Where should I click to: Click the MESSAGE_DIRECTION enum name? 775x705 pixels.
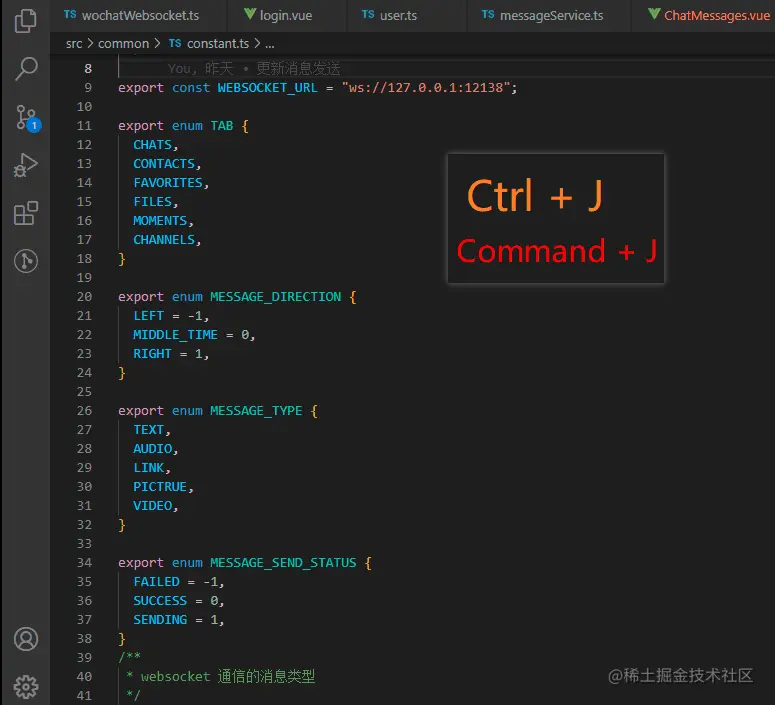[275, 297]
